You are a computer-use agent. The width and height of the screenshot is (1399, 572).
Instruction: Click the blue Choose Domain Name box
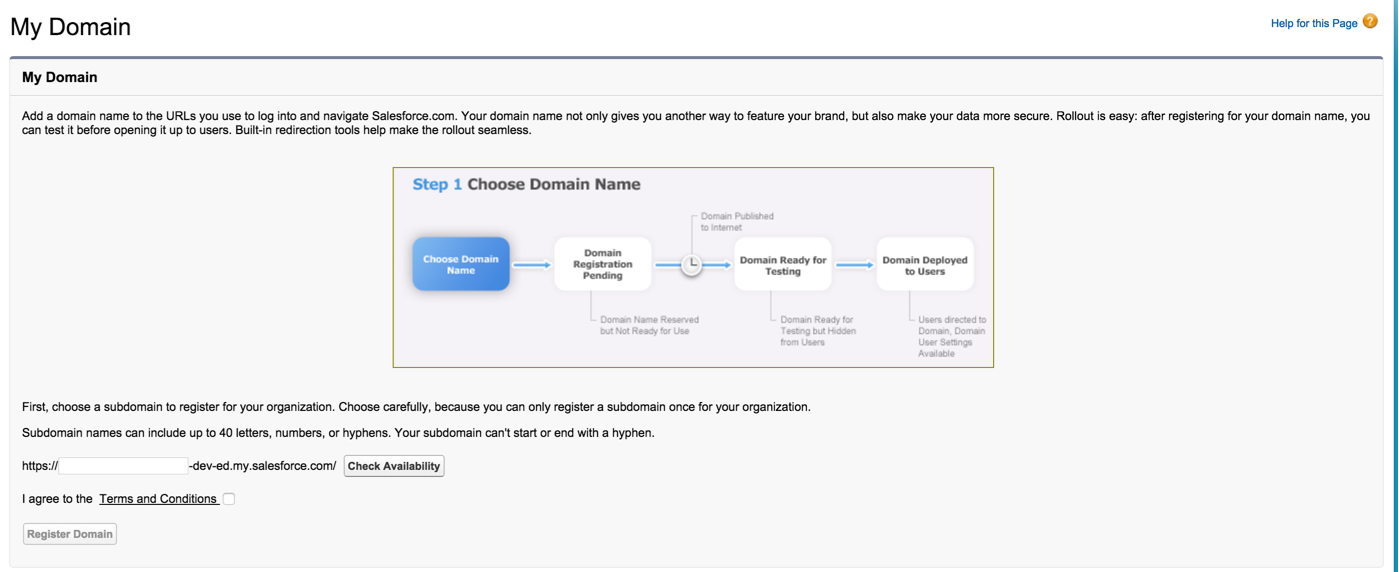(x=461, y=265)
